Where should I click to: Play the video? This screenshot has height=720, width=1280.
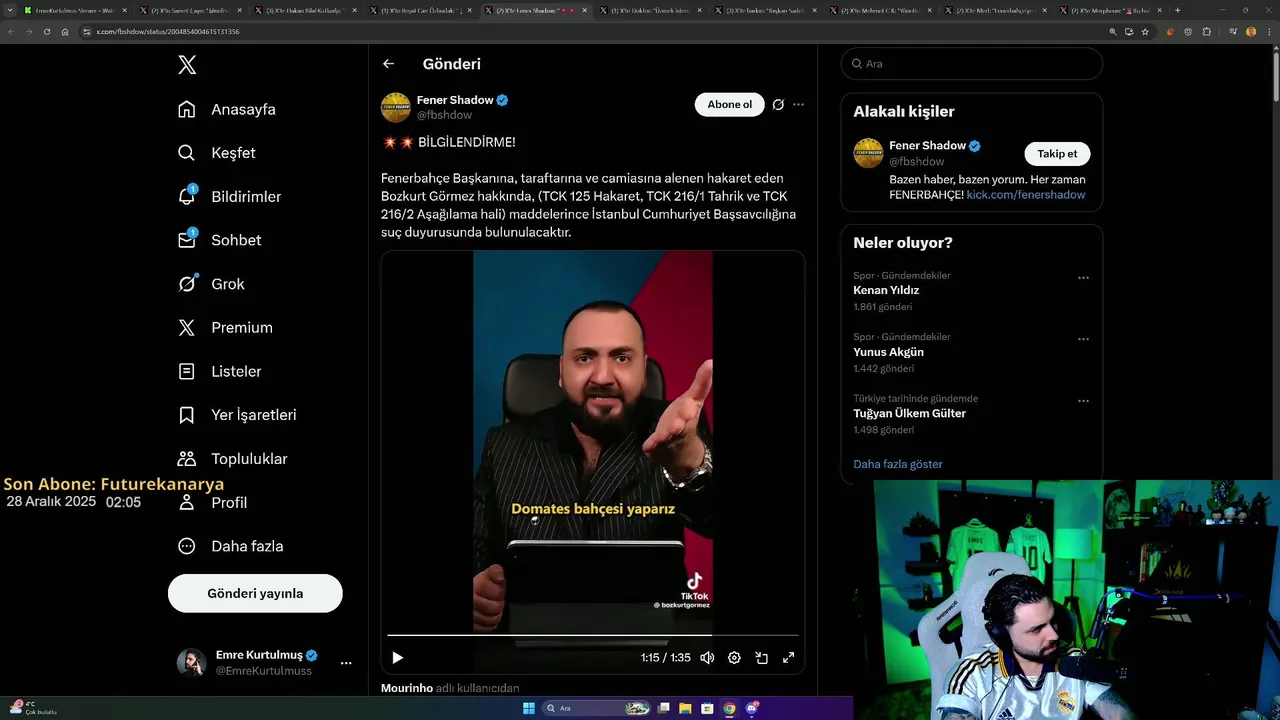(397, 657)
